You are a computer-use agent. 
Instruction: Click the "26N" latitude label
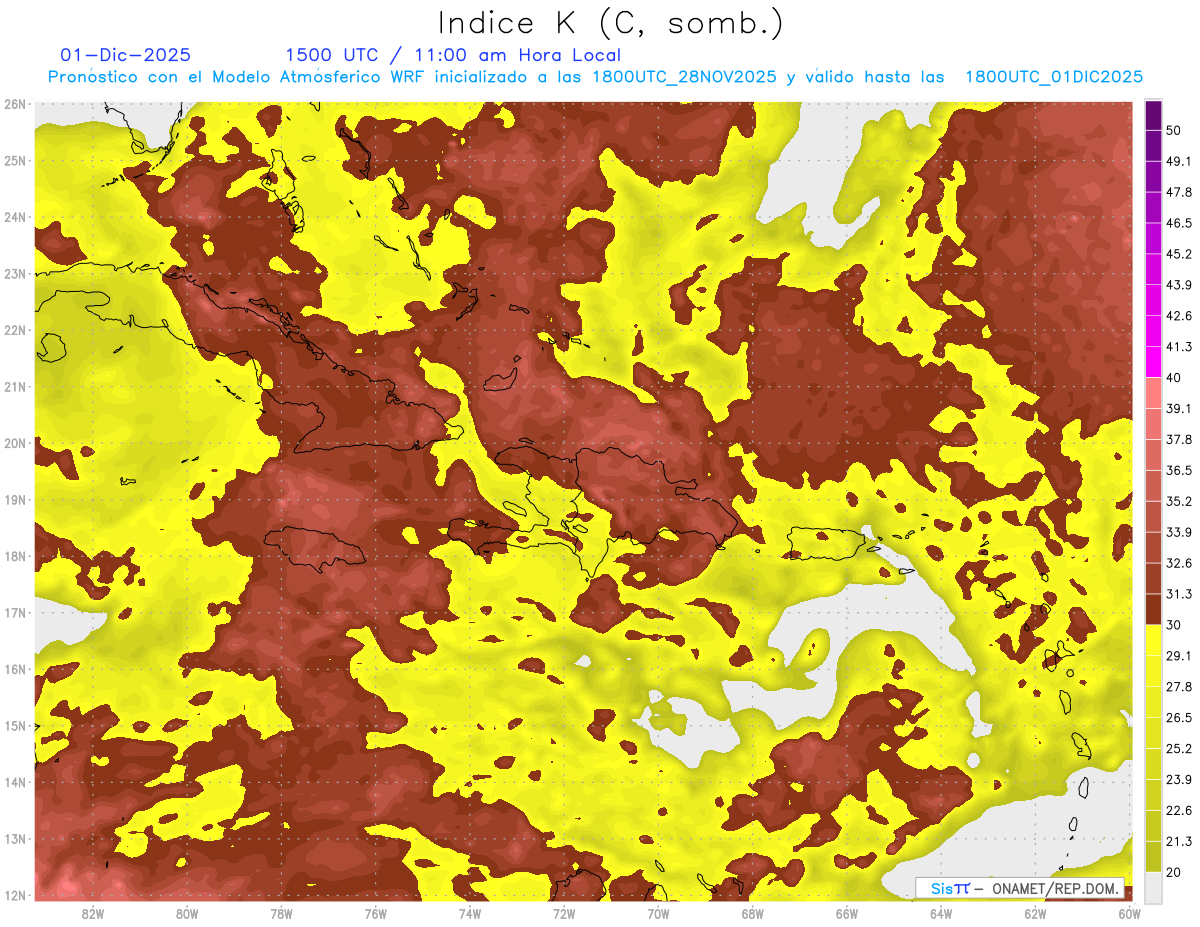point(15,104)
